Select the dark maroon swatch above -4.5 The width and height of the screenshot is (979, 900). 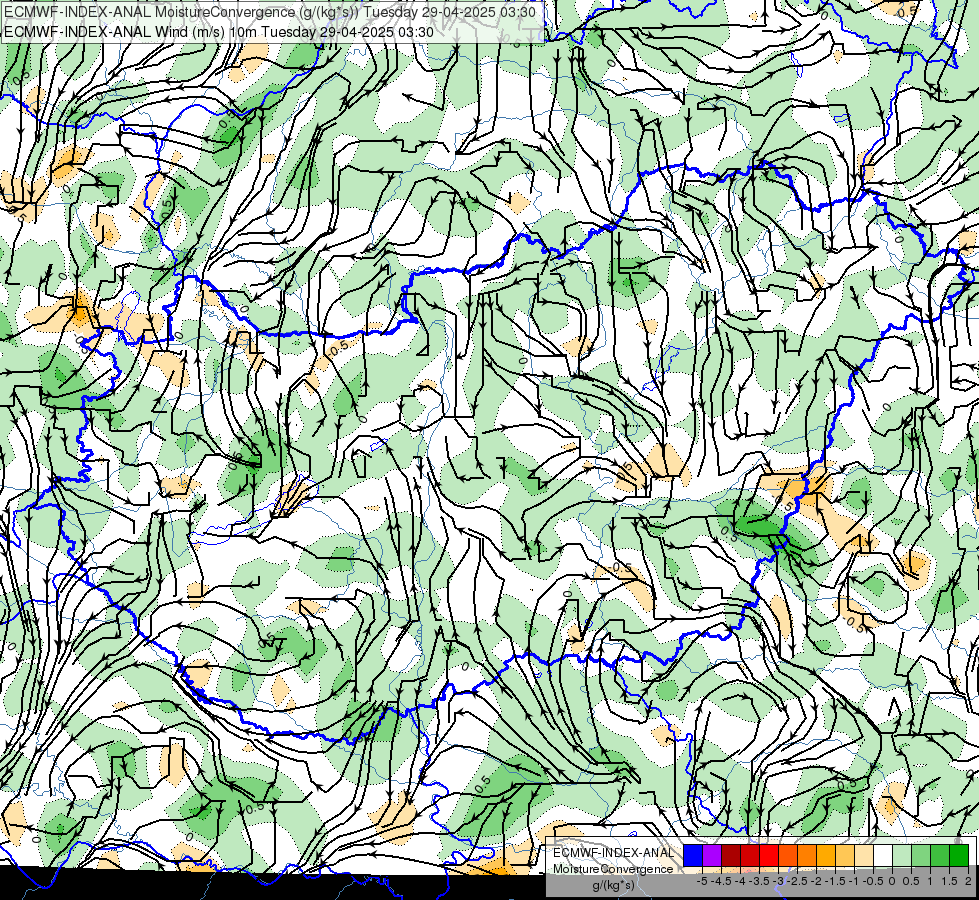pyautogui.click(x=731, y=855)
